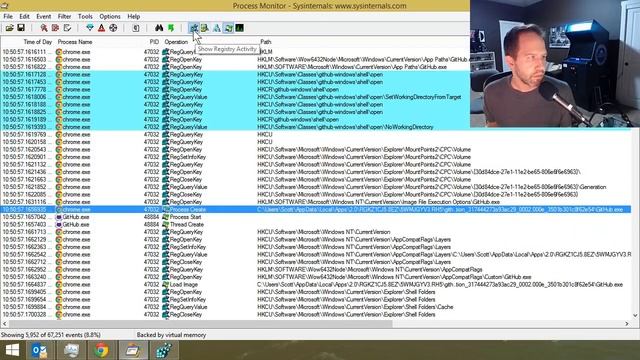640x360 pixels.
Task: Open the Edit menu
Action: click(24, 16)
